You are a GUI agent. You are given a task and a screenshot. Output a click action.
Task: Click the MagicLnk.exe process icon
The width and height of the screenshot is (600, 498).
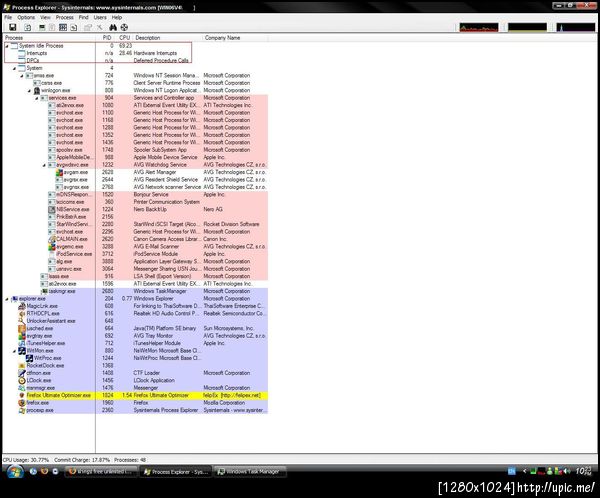tap(22, 306)
